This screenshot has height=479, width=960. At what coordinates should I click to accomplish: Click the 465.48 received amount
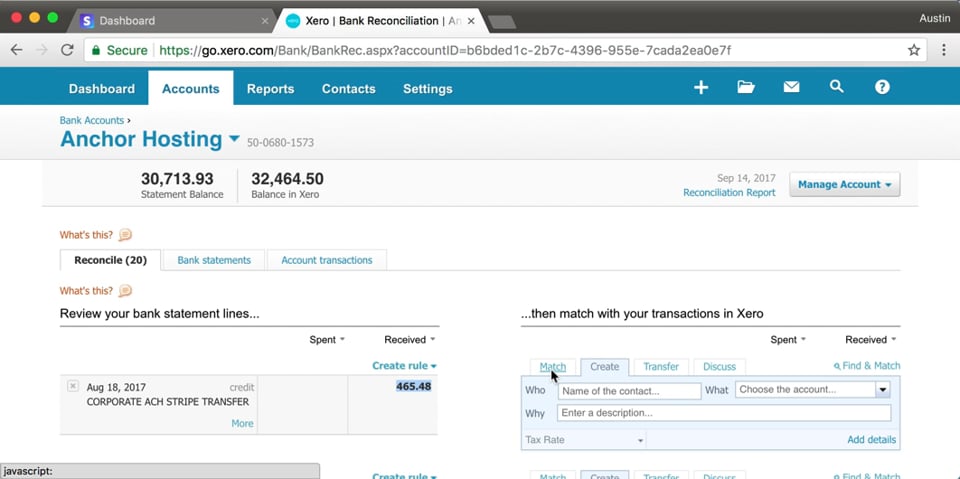(x=413, y=386)
